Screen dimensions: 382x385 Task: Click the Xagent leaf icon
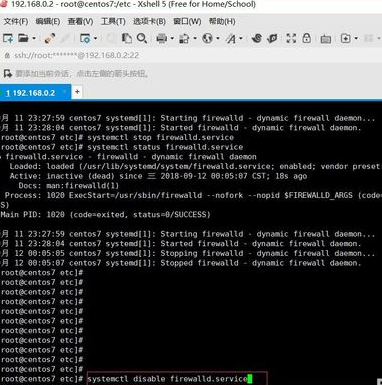(x=272, y=38)
